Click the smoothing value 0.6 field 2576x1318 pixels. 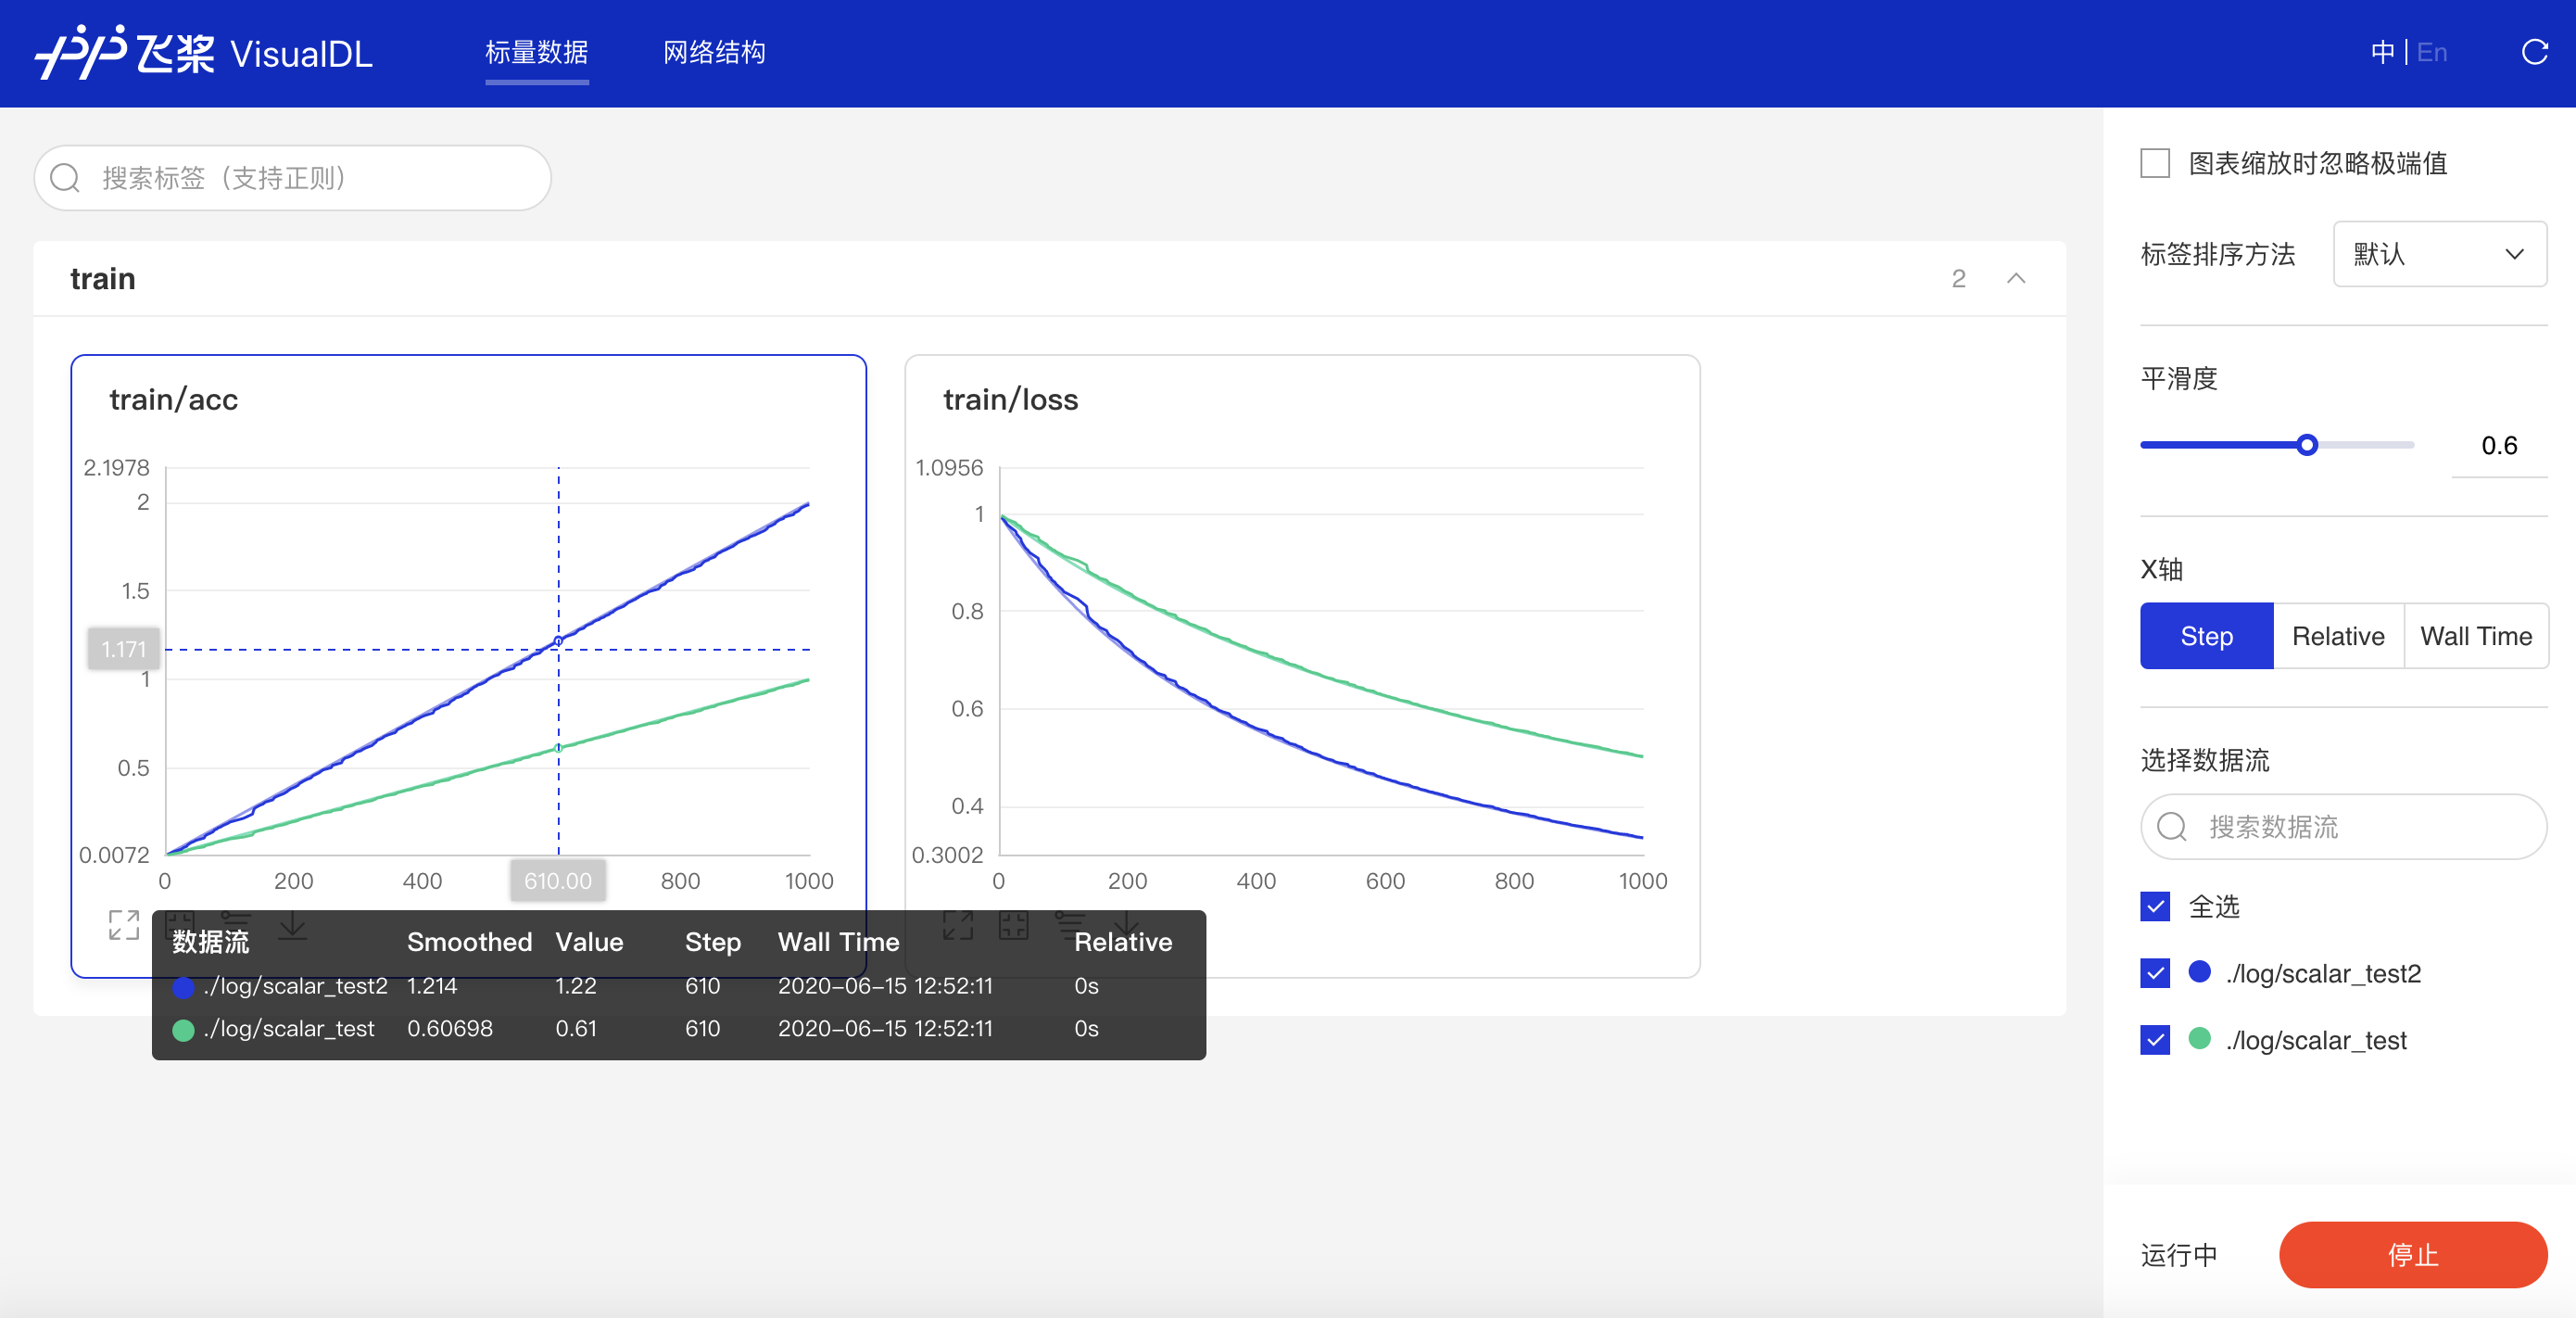tap(2499, 446)
